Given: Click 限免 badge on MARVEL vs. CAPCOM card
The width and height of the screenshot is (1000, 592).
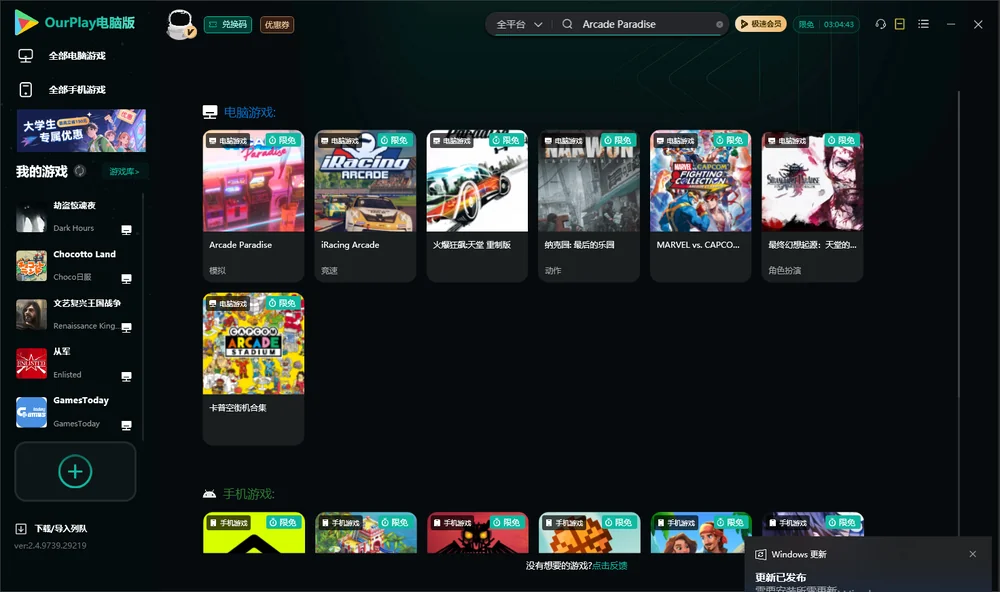Looking at the screenshot, I should [730, 140].
